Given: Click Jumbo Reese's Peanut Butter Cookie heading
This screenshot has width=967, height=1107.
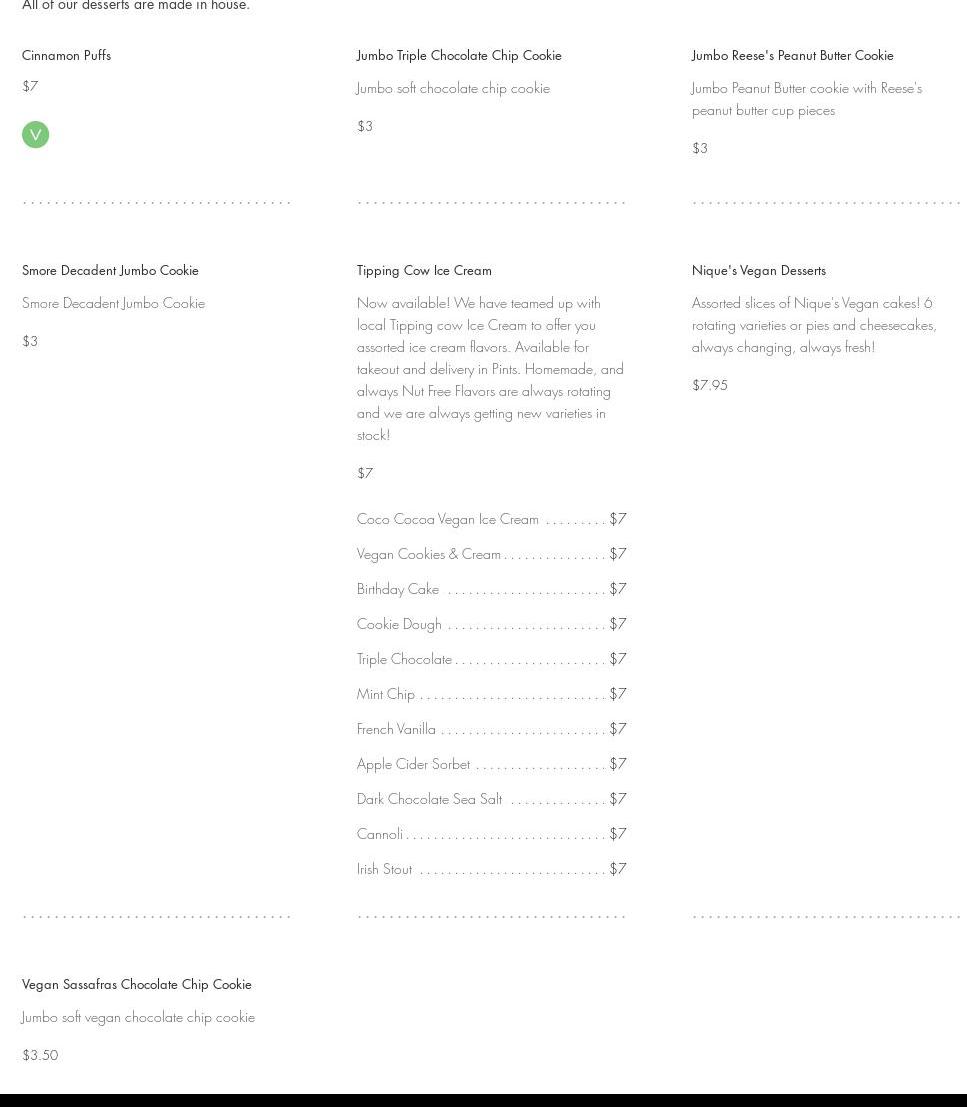Looking at the screenshot, I should click(x=792, y=55).
